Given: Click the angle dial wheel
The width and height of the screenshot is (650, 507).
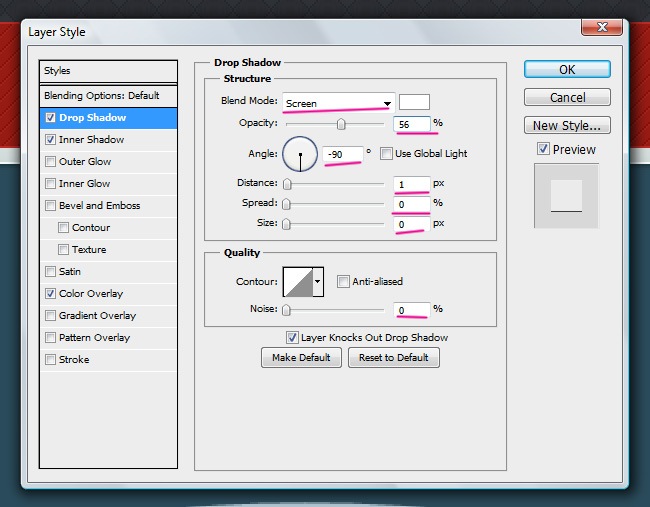Looking at the screenshot, I should tap(300, 154).
